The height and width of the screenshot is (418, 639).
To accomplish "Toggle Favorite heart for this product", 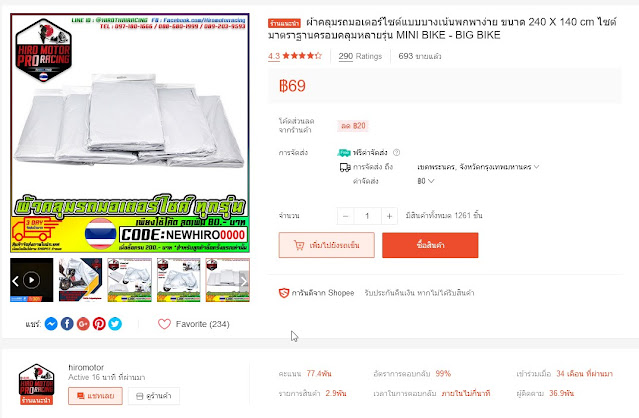I will pos(164,324).
